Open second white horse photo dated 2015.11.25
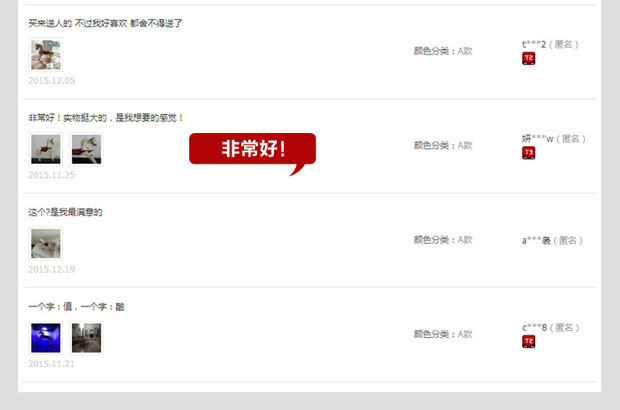This screenshot has width=620, height=410. [87, 149]
